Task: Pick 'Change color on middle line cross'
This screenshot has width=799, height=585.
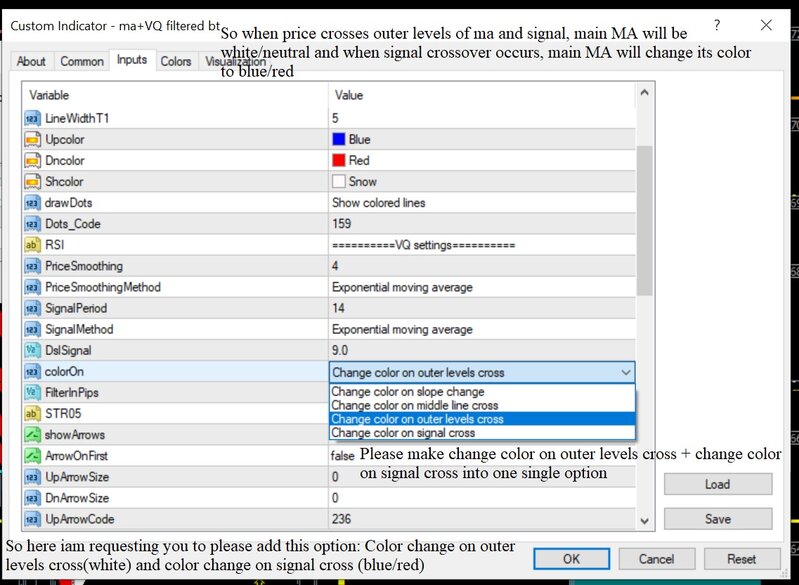Action: (414, 406)
